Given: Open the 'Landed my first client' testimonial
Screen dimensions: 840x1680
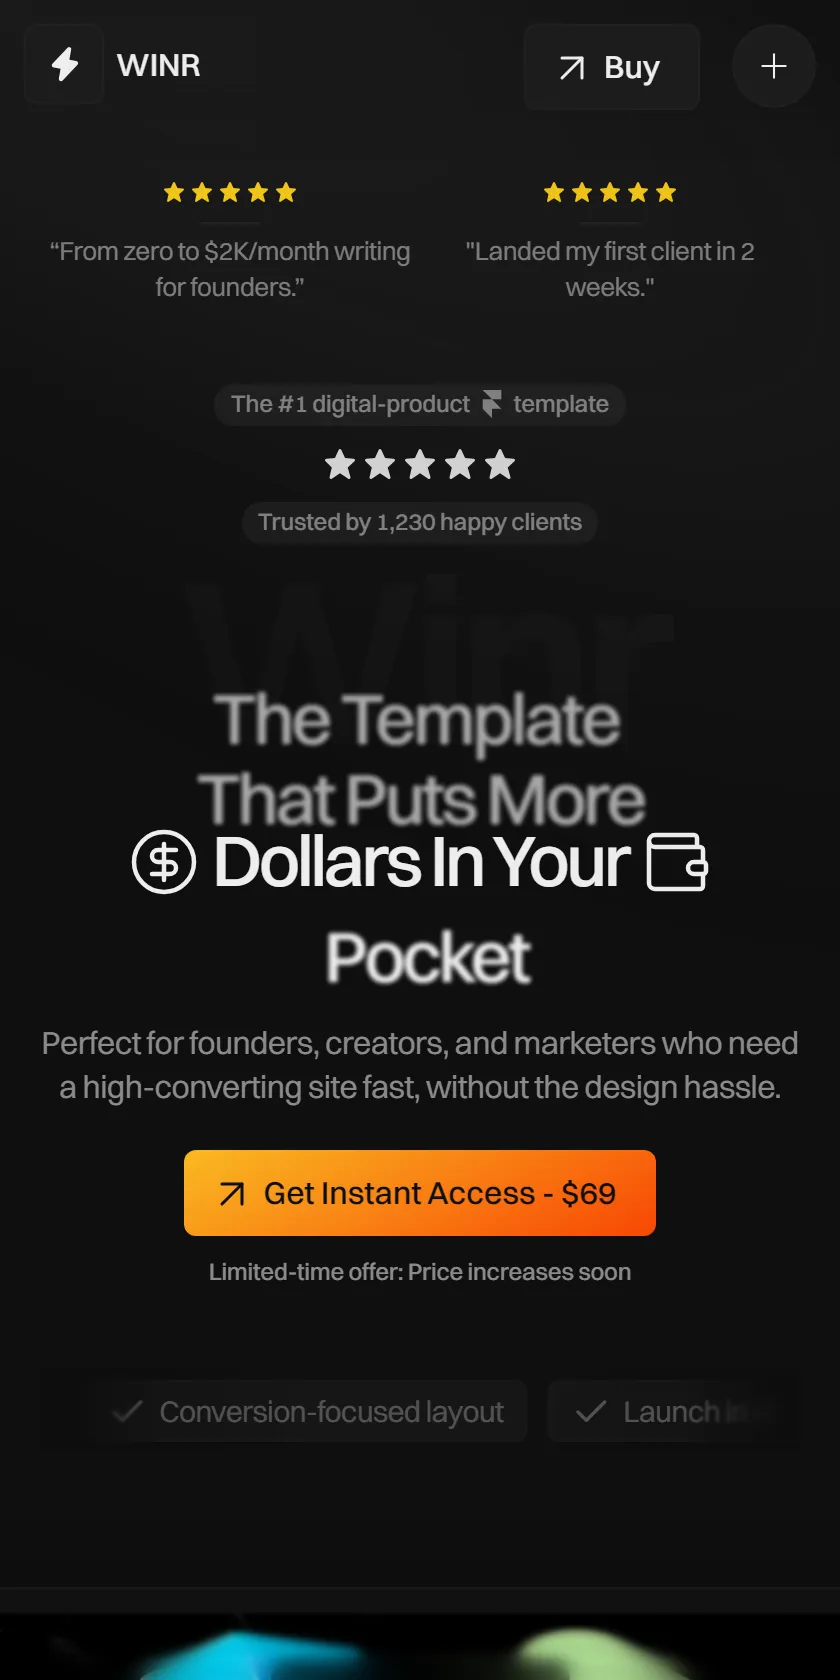Looking at the screenshot, I should tap(610, 269).
